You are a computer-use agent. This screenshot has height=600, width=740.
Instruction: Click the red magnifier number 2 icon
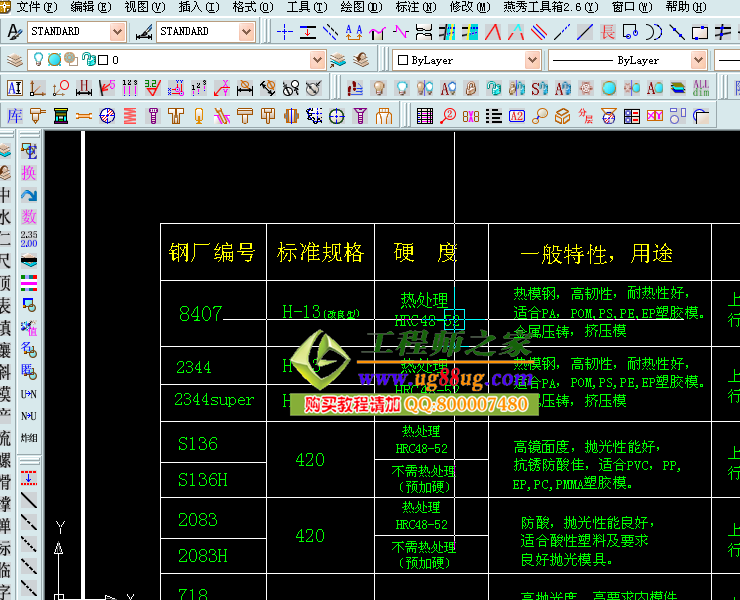(447, 116)
